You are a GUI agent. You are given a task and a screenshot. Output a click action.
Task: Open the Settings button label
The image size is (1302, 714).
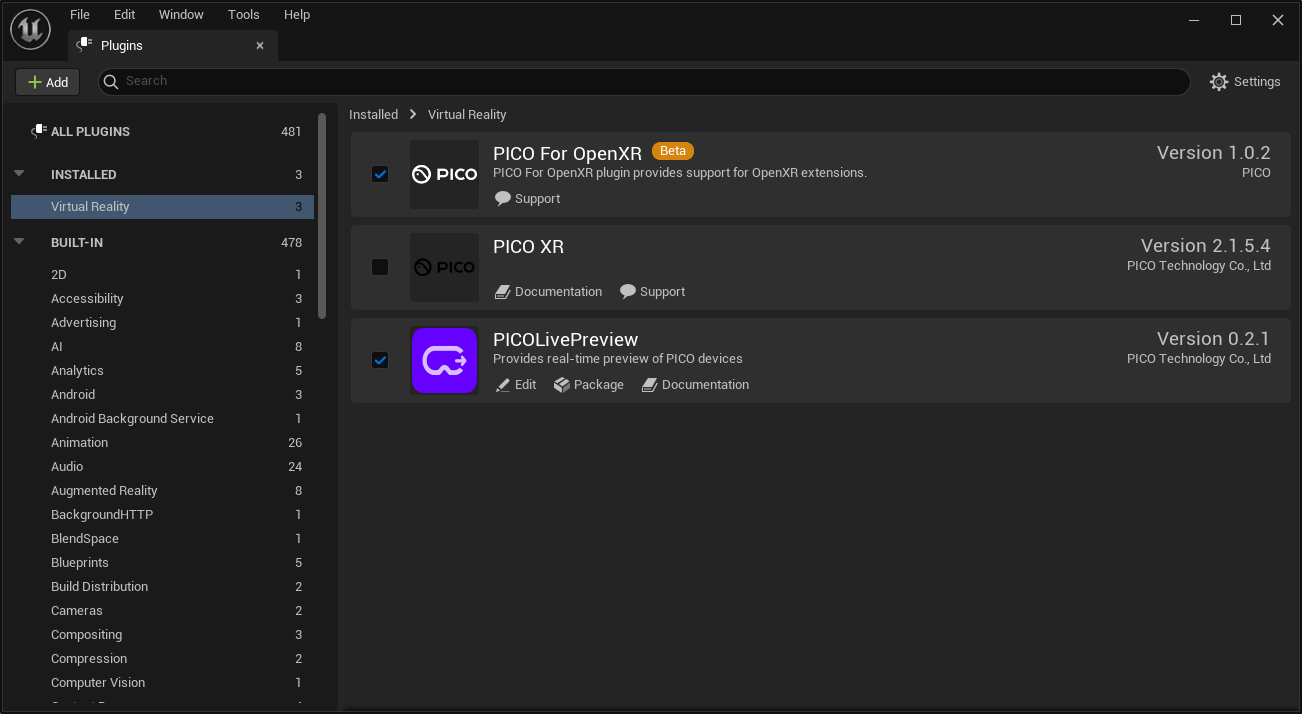pyautogui.click(x=1257, y=82)
